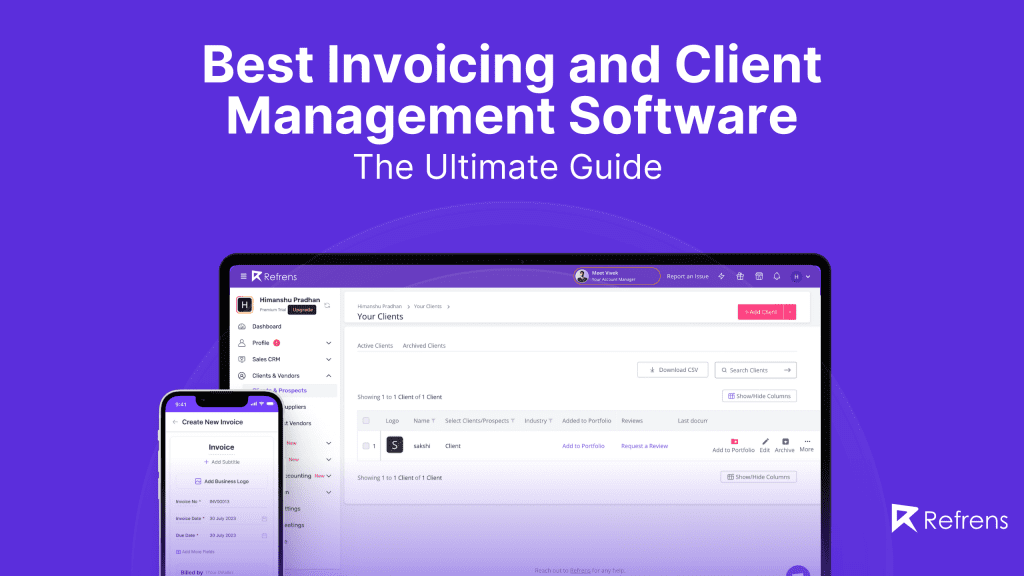
Task: Click inside the Search Clients field
Action: [x=755, y=370]
